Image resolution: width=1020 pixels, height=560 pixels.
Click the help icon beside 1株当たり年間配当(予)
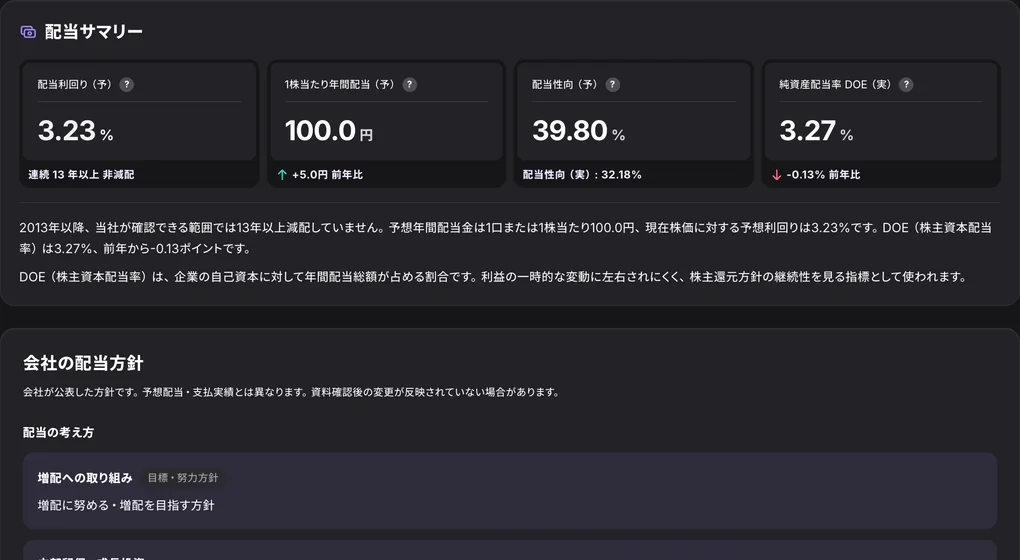[x=410, y=85]
